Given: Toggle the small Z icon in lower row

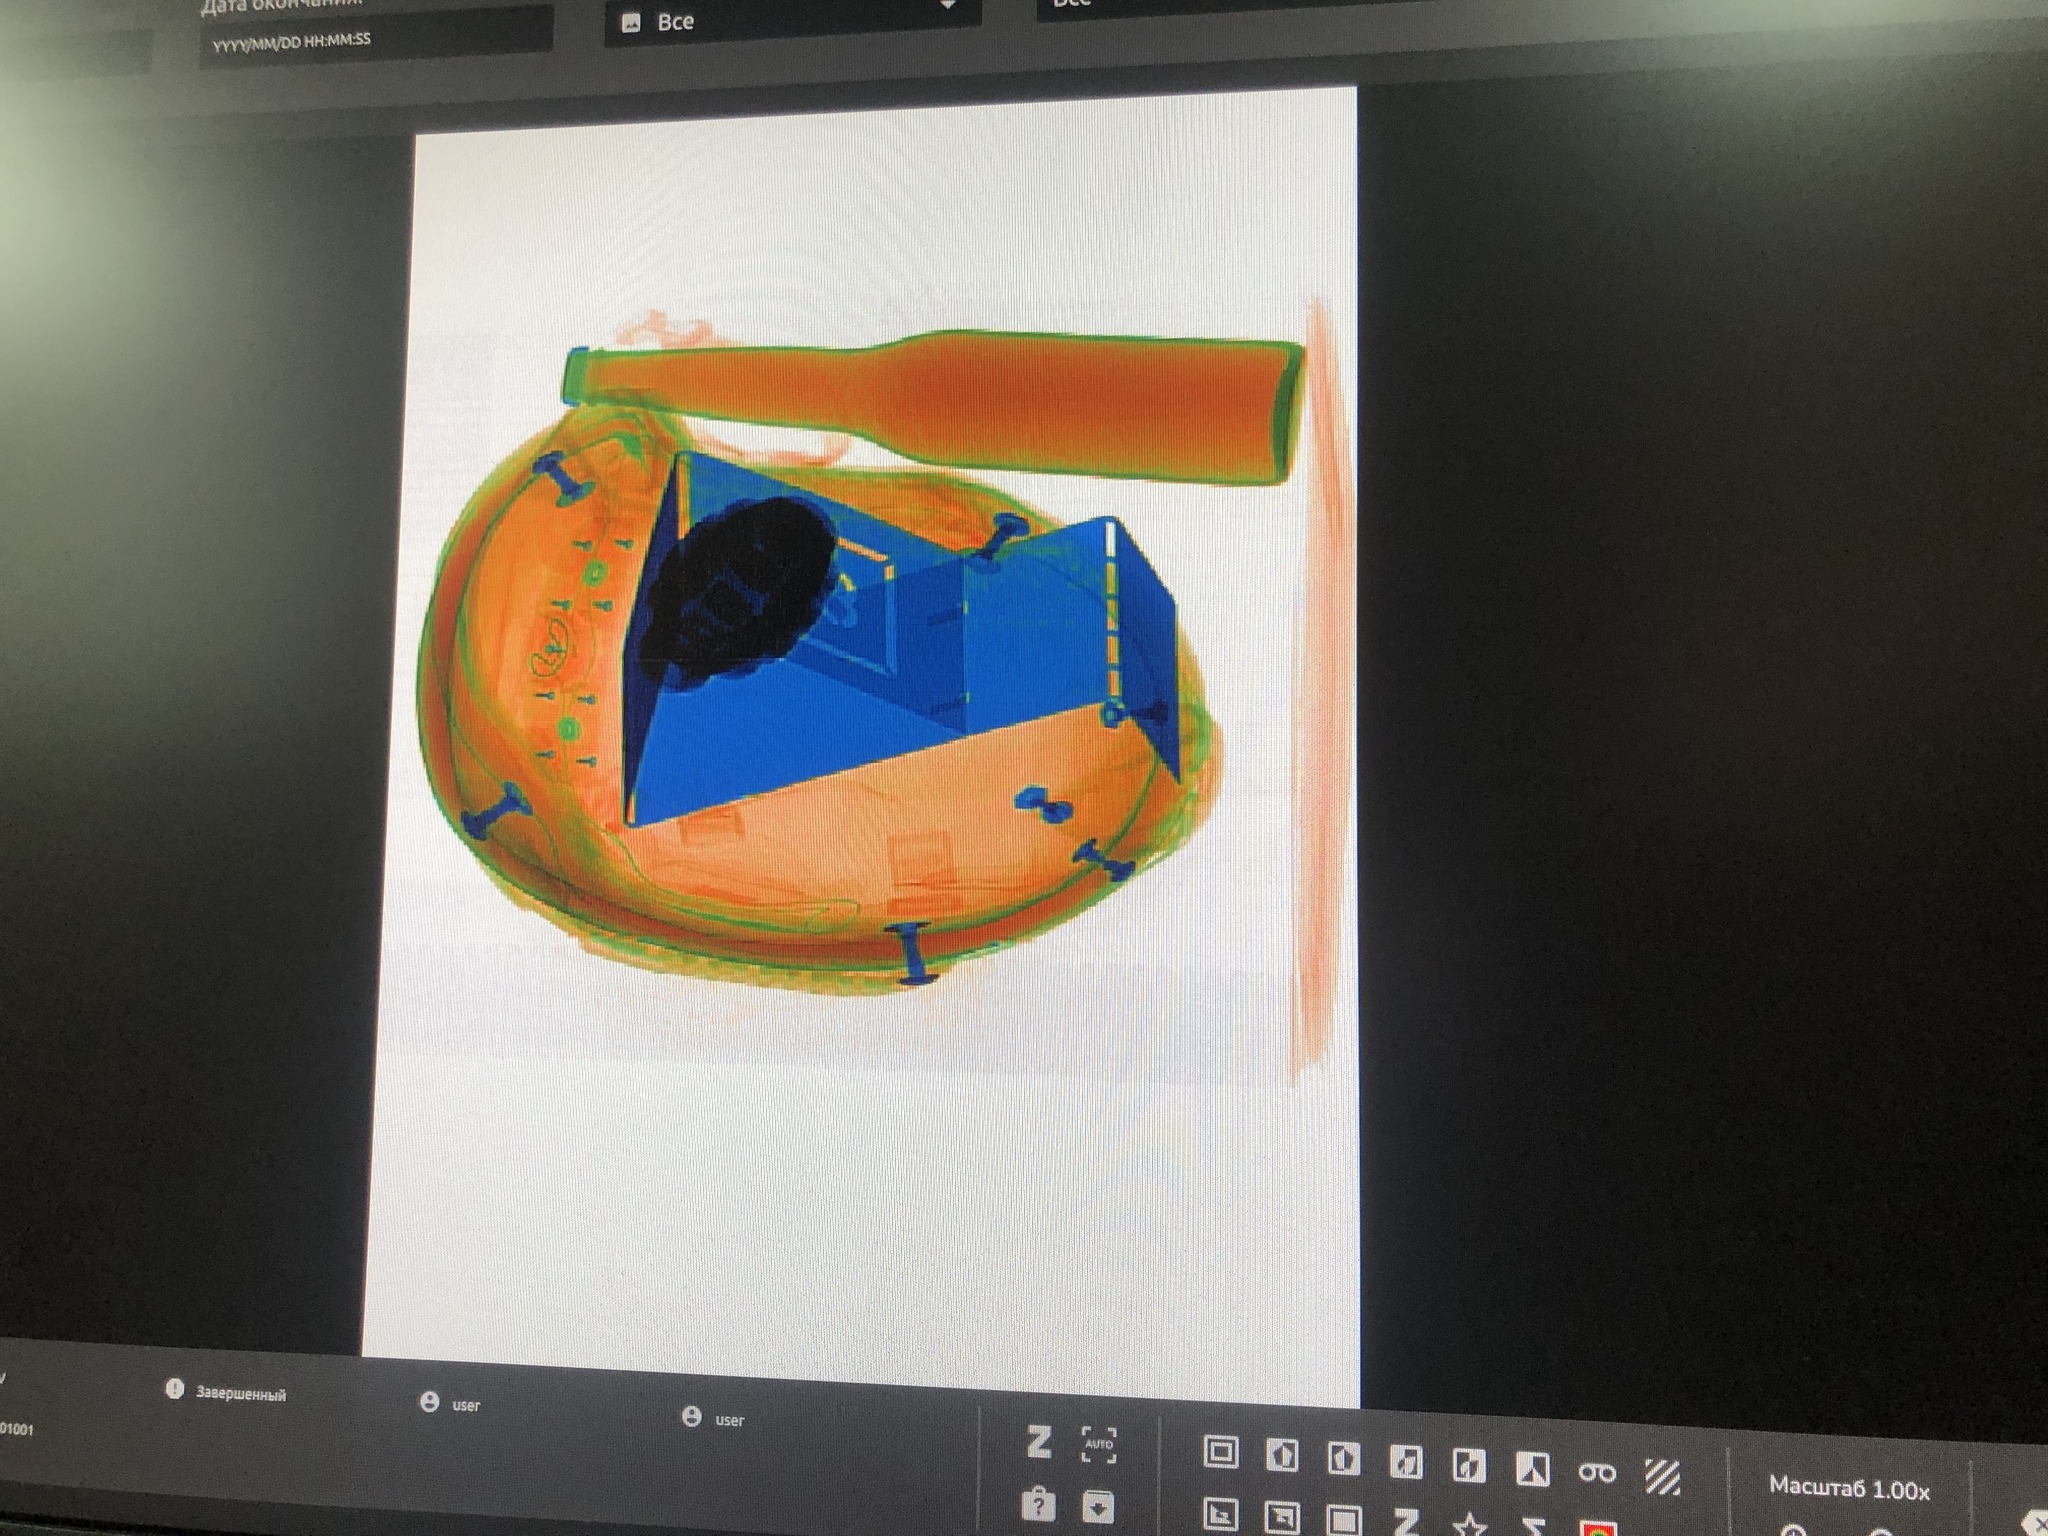Looking at the screenshot, I should (1406, 1521).
